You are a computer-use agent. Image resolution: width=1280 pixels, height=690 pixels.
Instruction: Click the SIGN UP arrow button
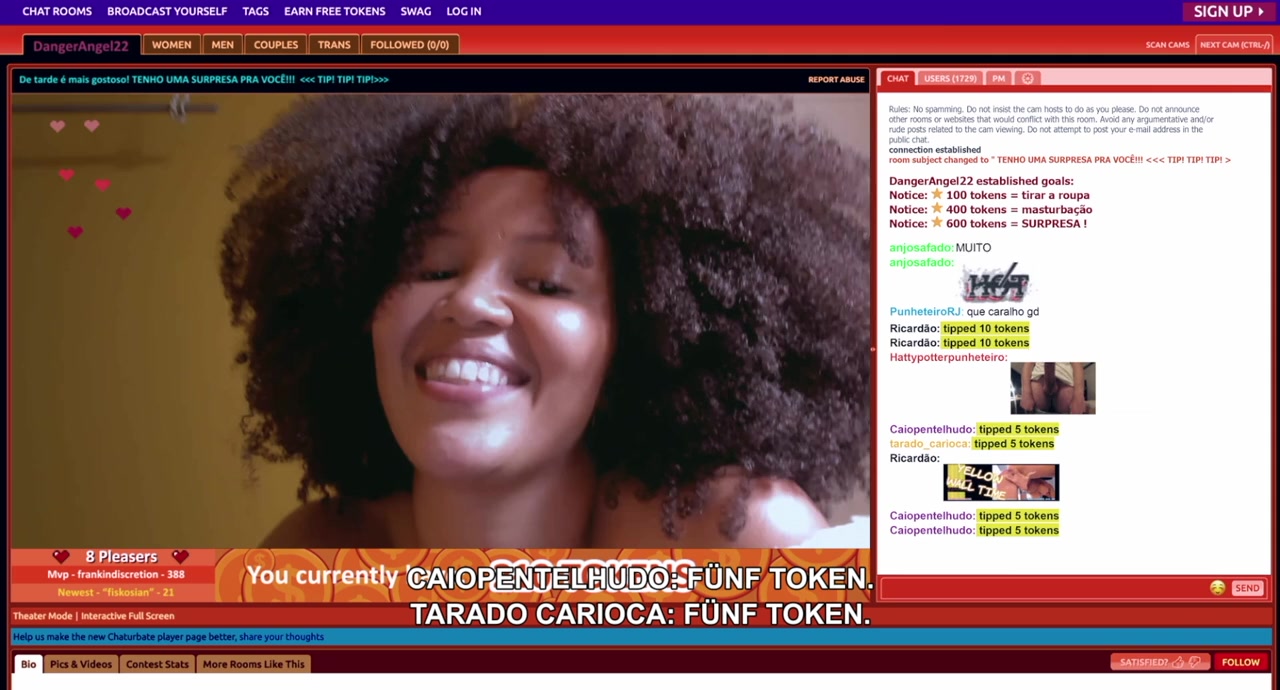1229,11
